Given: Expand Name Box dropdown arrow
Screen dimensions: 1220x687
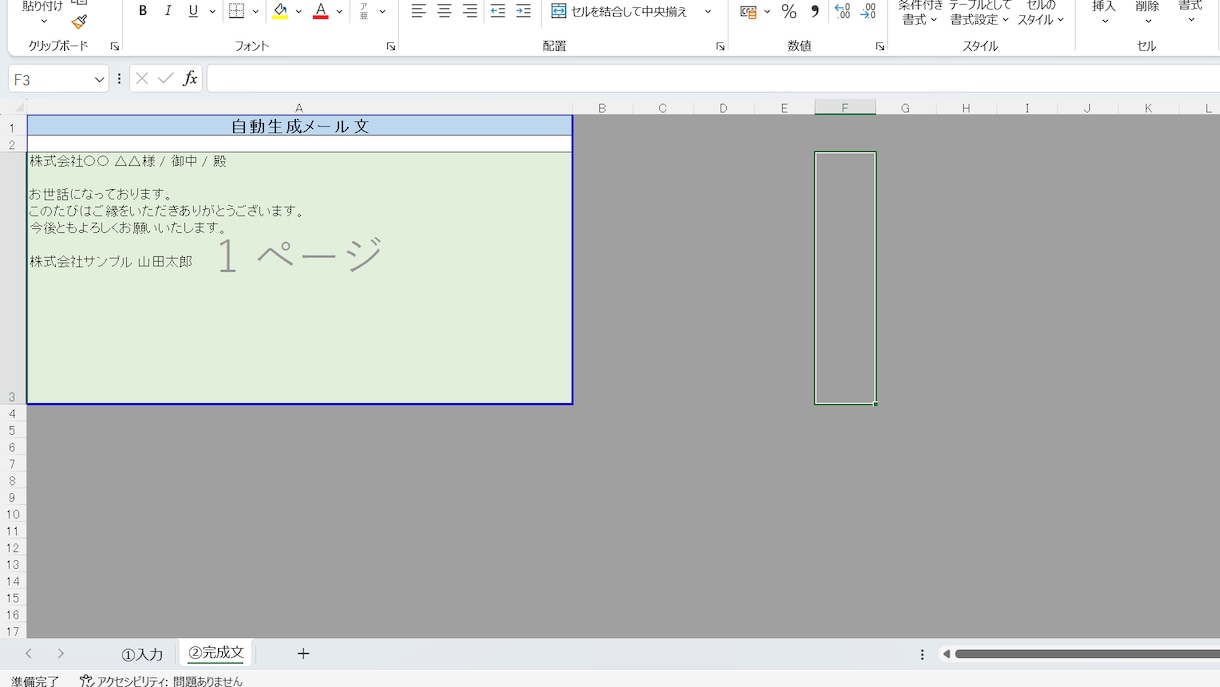Looking at the screenshot, I should pyautogui.click(x=99, y=79).
